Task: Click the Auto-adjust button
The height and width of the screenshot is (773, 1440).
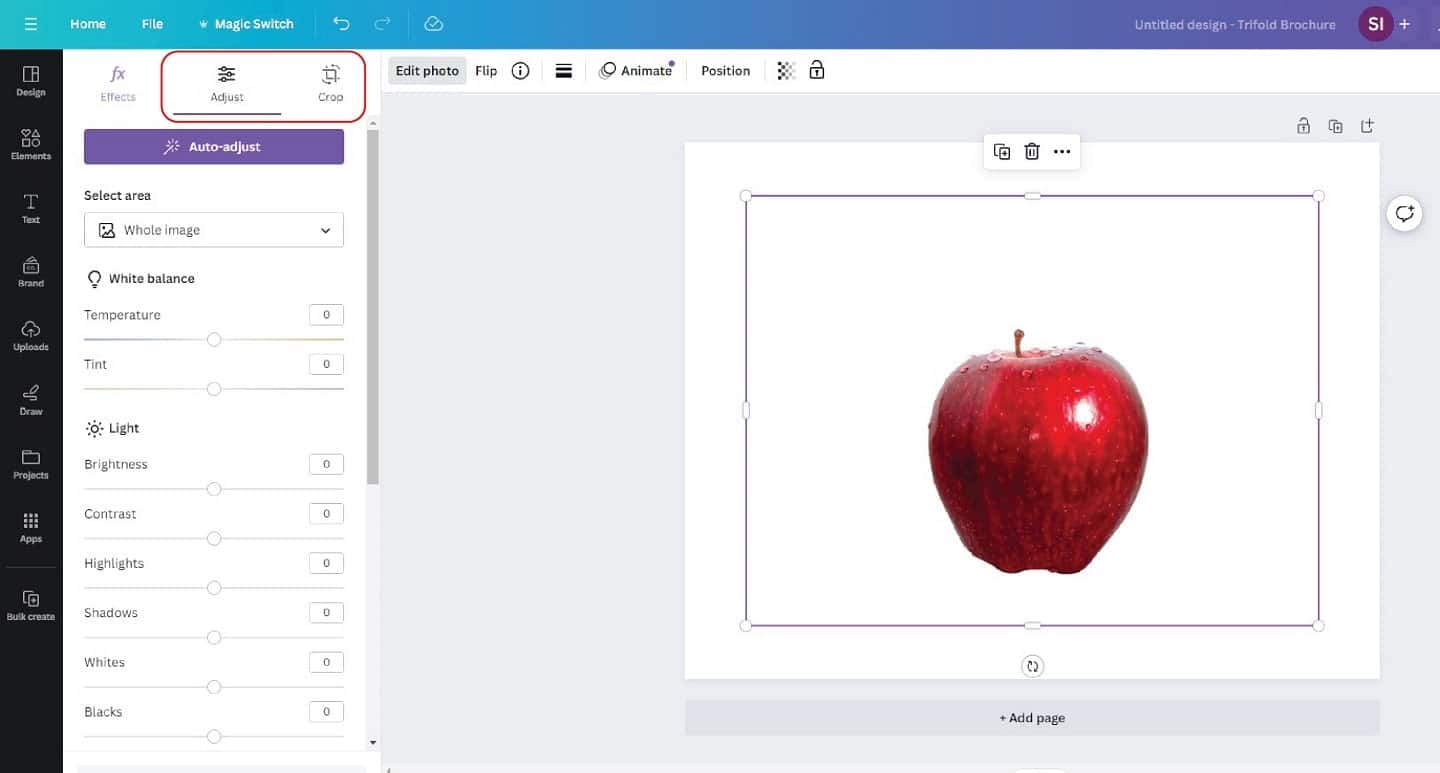Action: [x=213, y=146]
